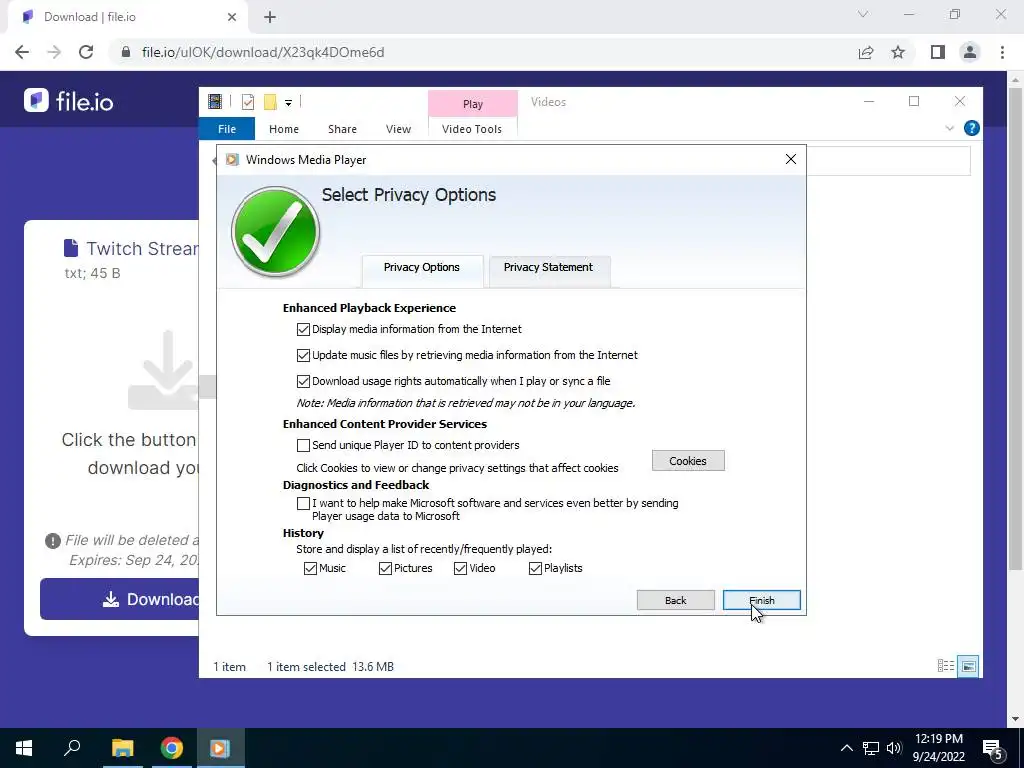Open the Home ribbon tab

pyautogui.click(x=283, y=129)
